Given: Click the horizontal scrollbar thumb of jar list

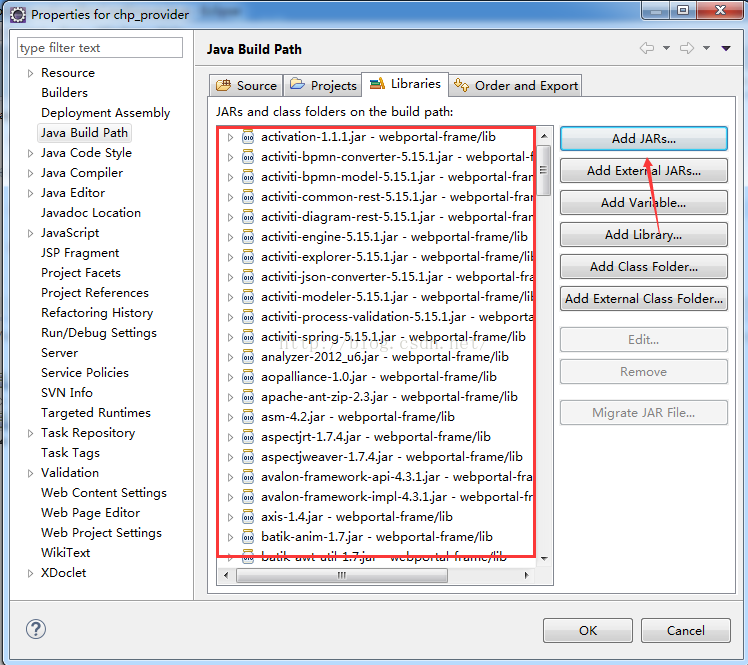Looking at the screenshot, I should tap(342, 575).
